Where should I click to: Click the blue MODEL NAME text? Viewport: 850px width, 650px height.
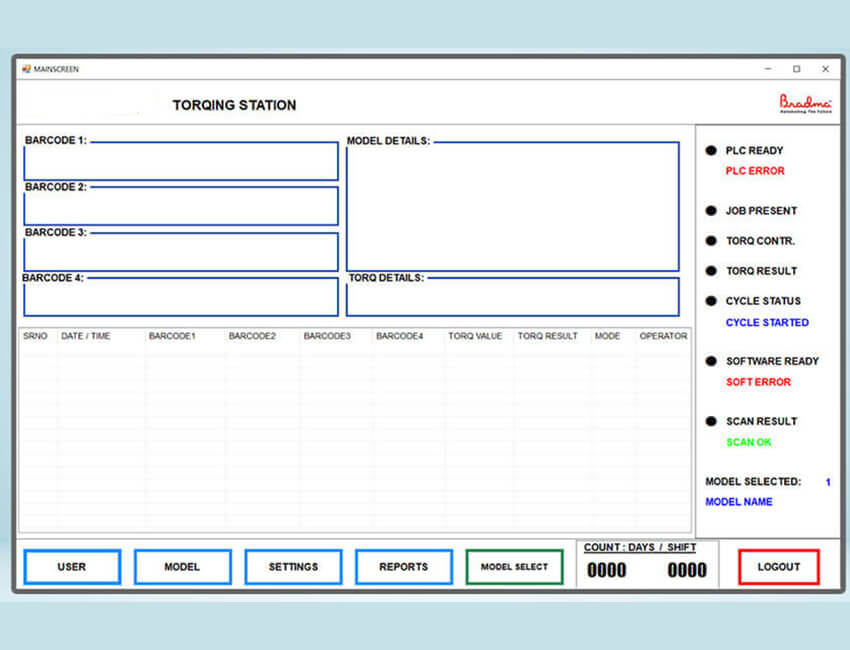pyautogui.click(x=739, y=502)
